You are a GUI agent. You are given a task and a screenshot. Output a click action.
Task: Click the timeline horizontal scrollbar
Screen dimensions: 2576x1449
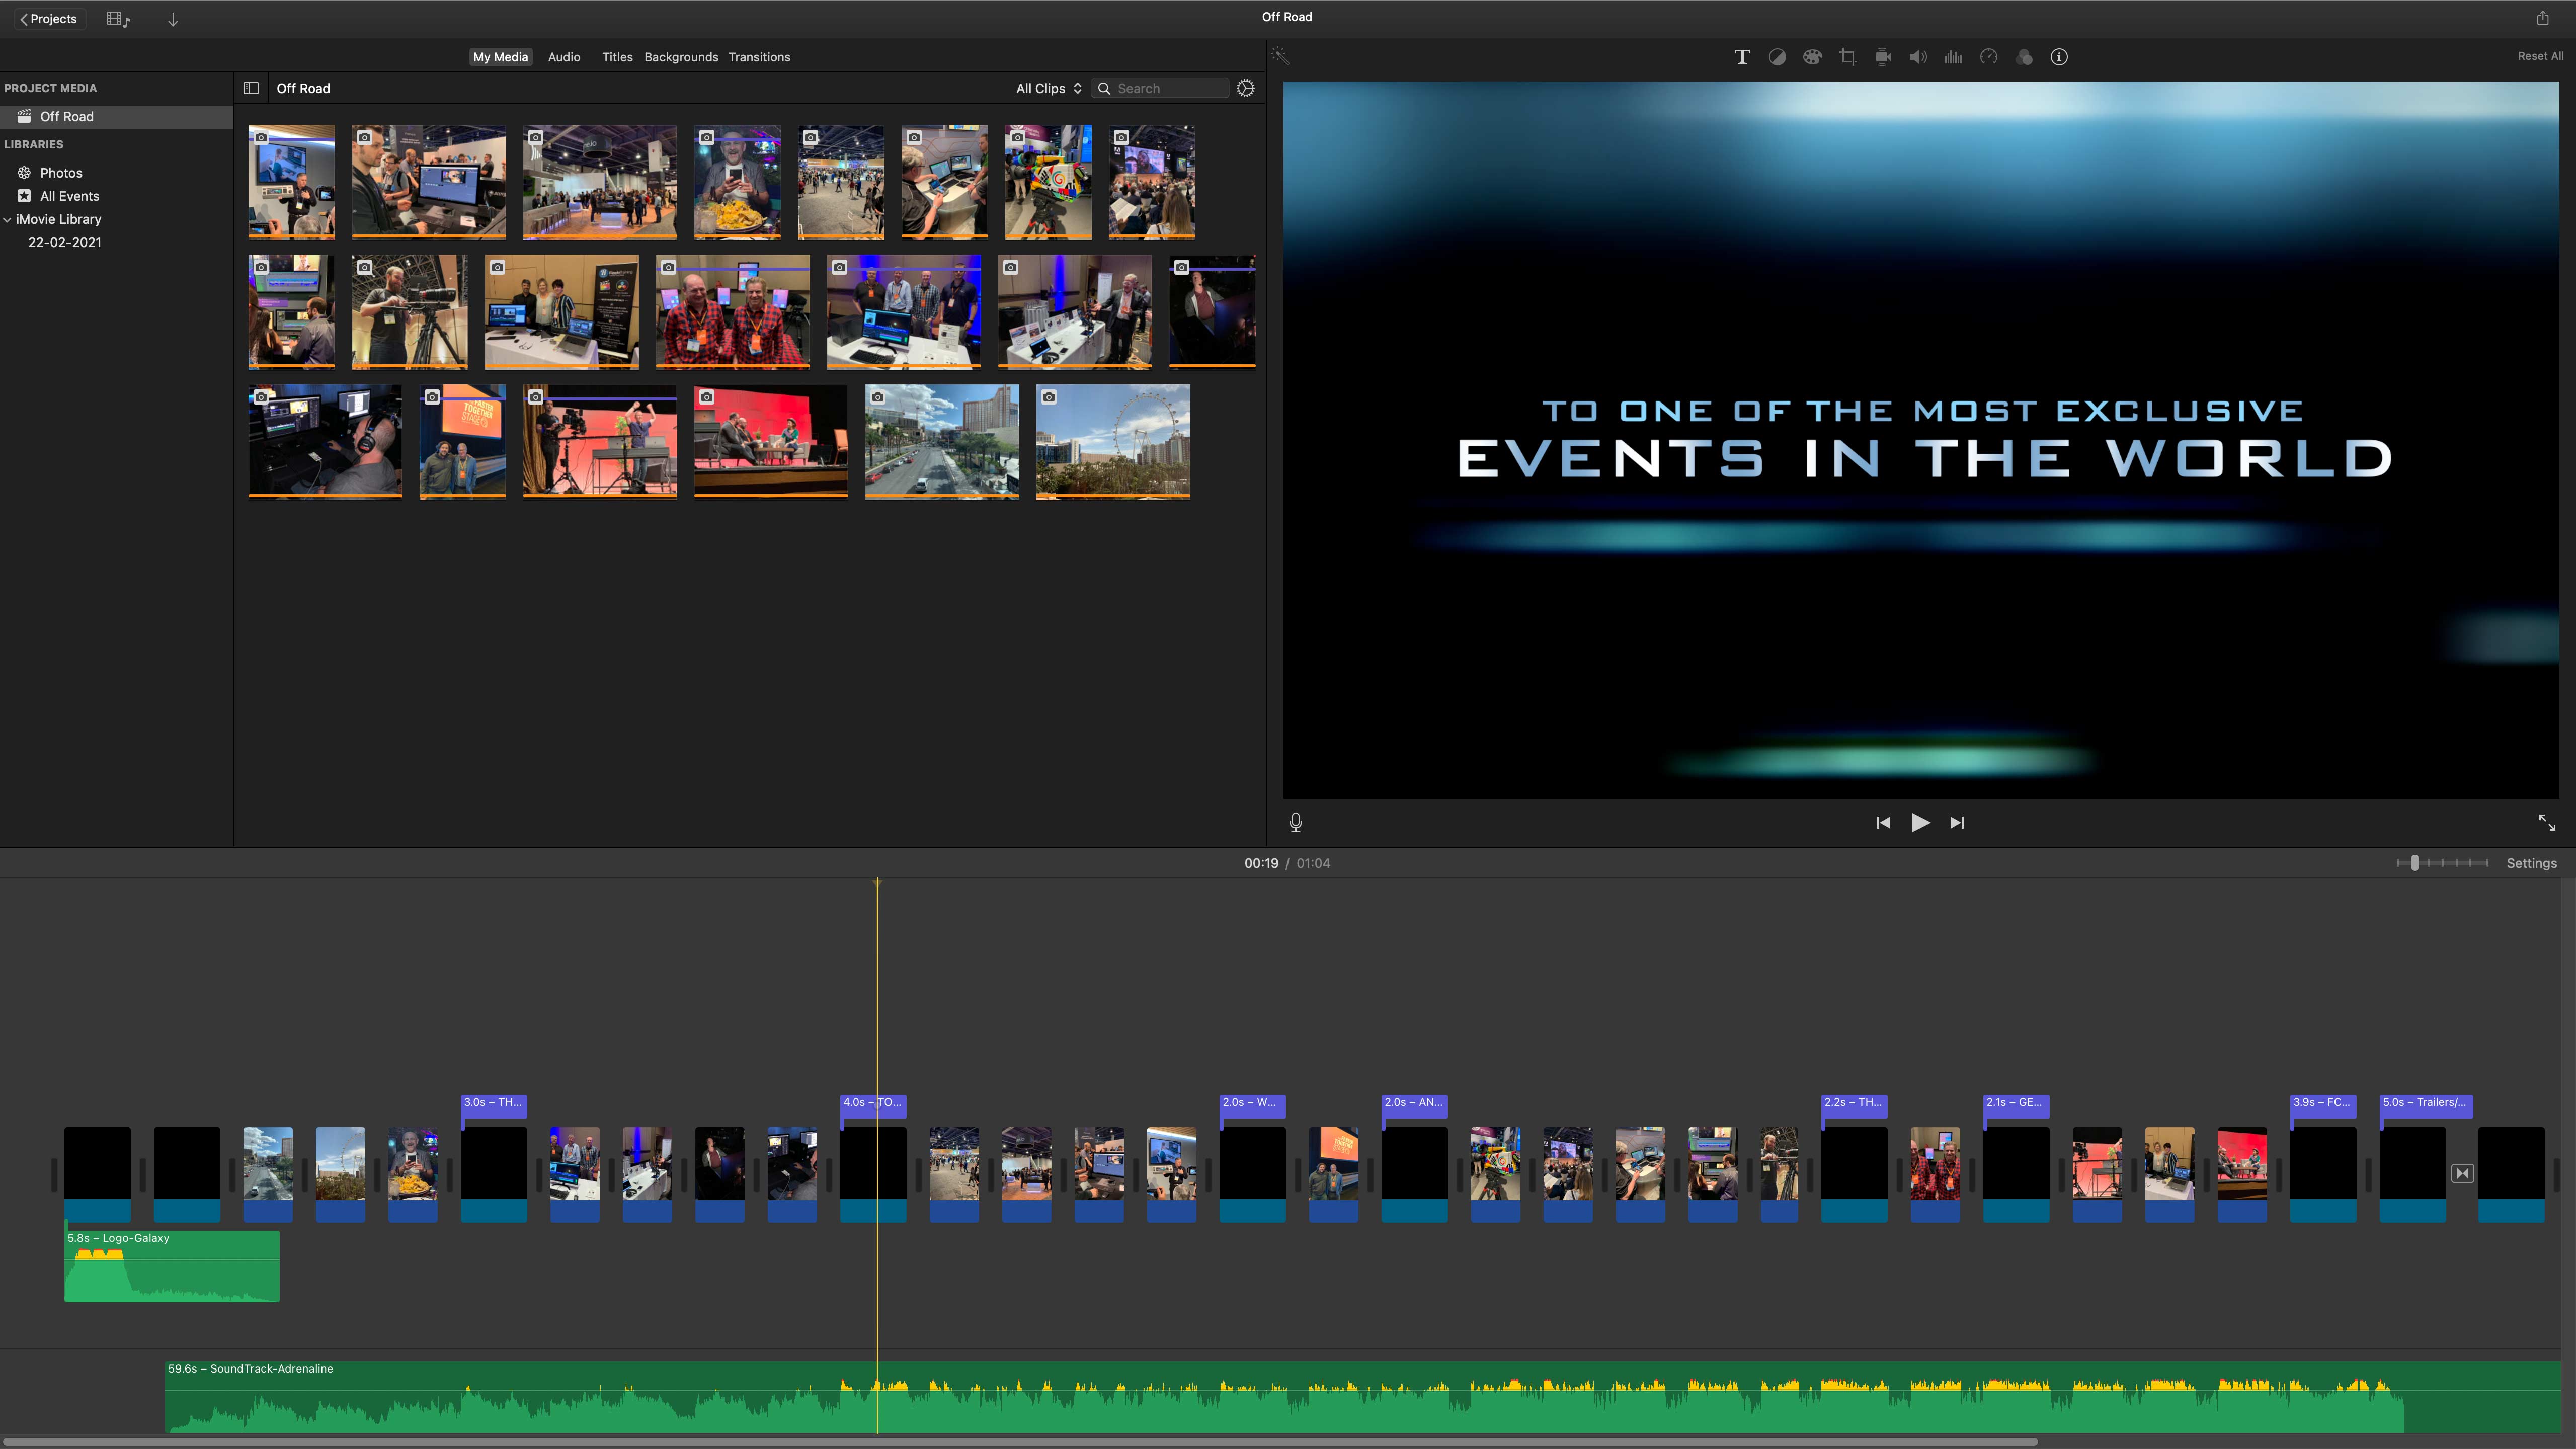tap(1020, 1442)
